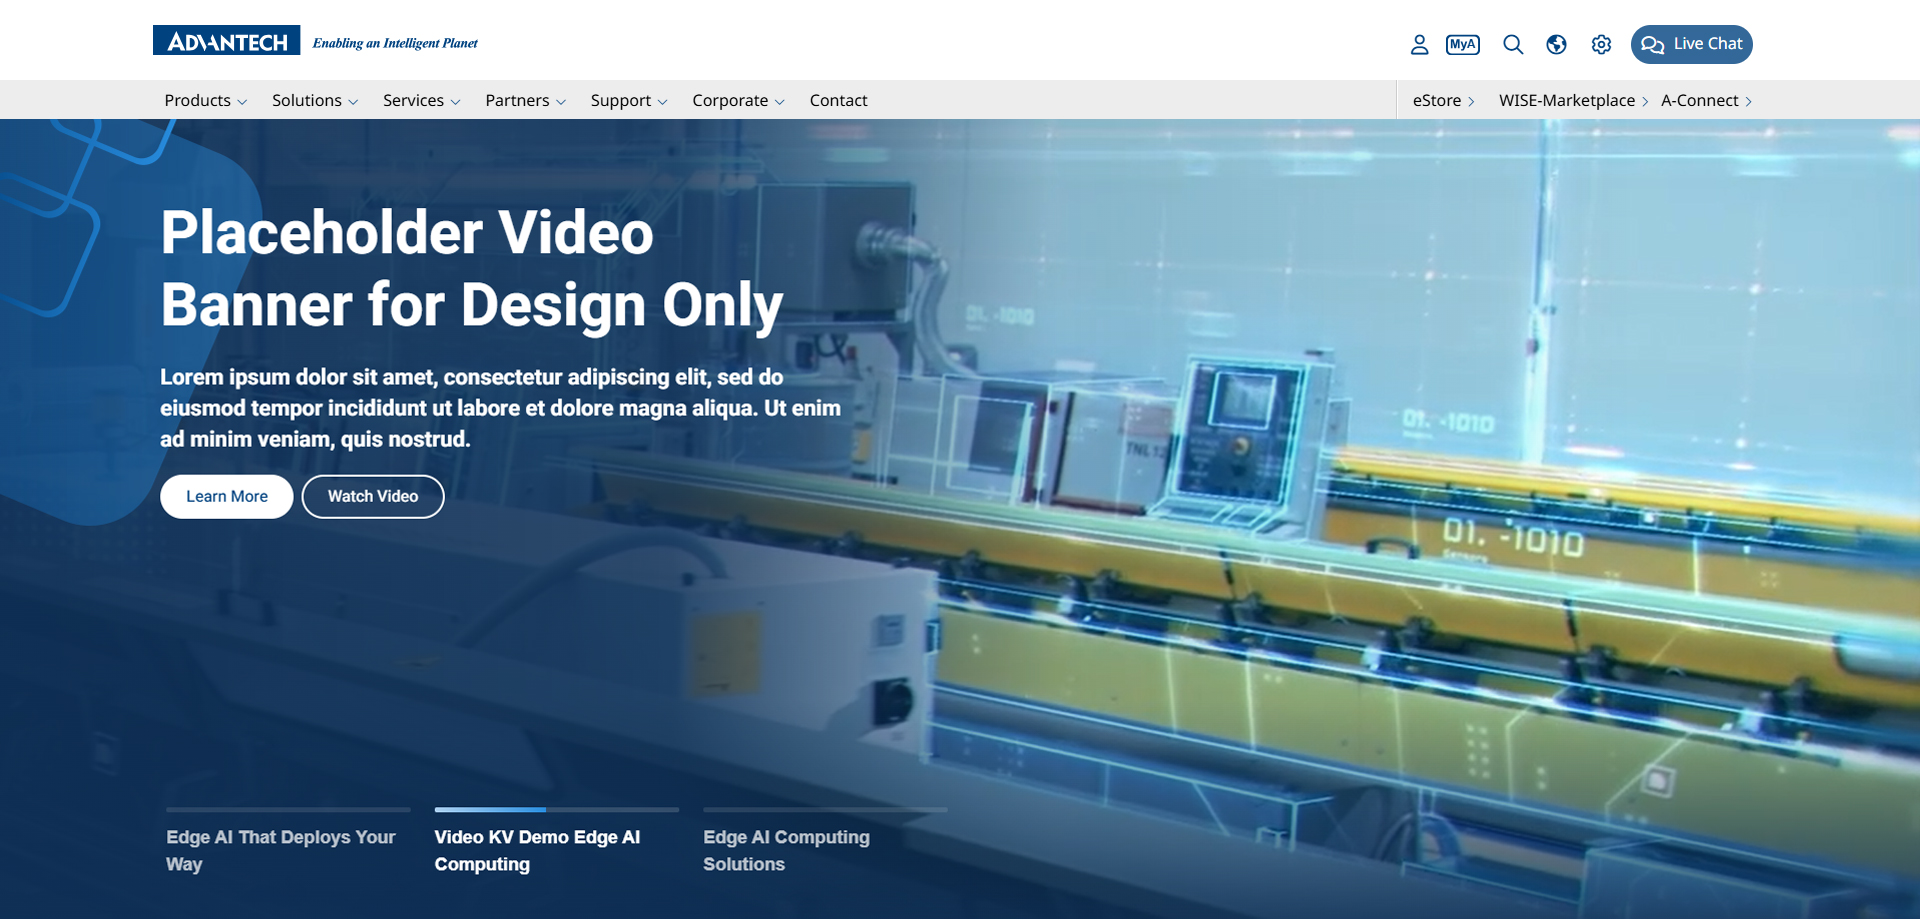Expand the Corporate menu

[x=738, y=100]
